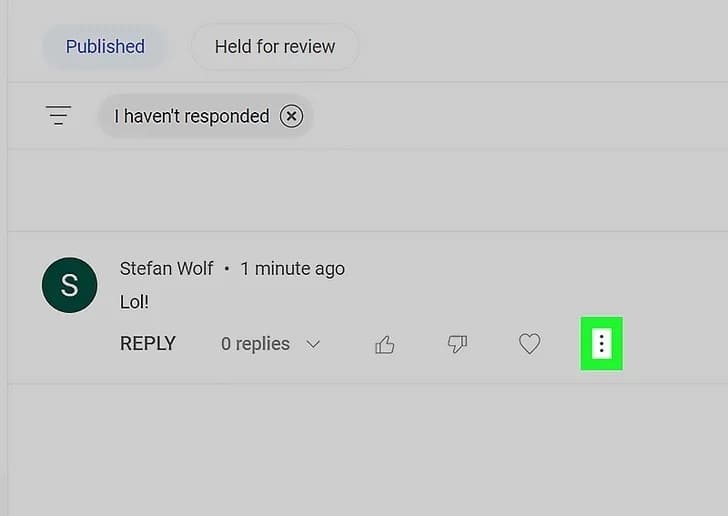The width and height of the screenshot is (728, 516).
Task: Switch to the Held for review tab
Action: (275, 46)
